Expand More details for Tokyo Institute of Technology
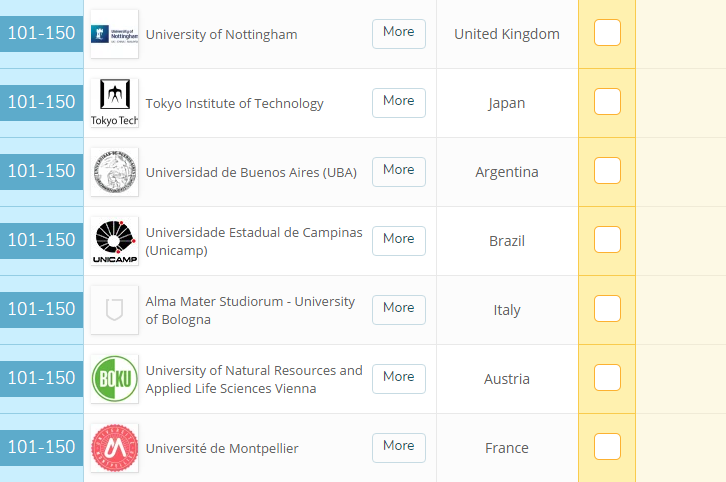Image resolution: width=726 pixels, height=482 pixels. pyautogui.click(x=398, y=102)
